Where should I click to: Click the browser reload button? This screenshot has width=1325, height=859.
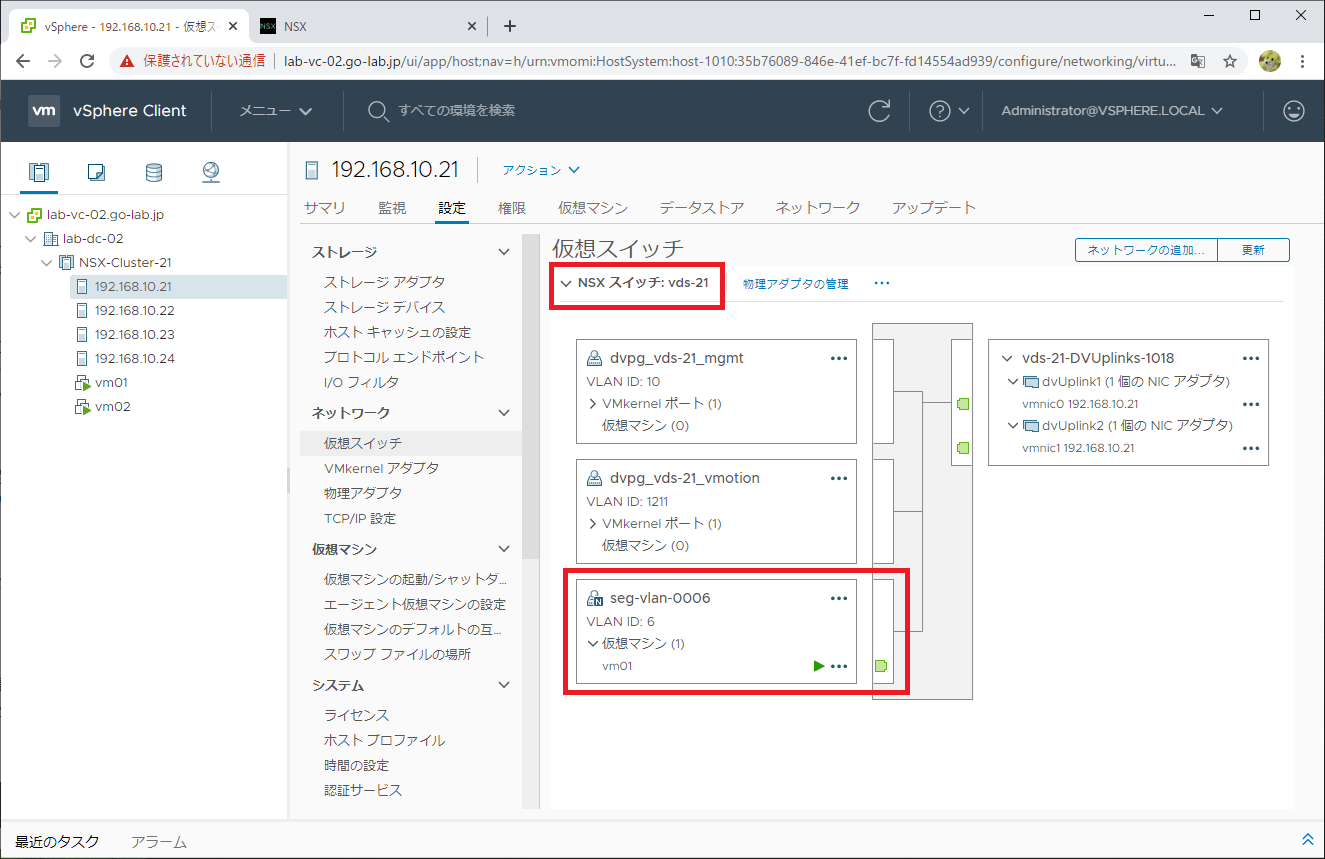87,61
